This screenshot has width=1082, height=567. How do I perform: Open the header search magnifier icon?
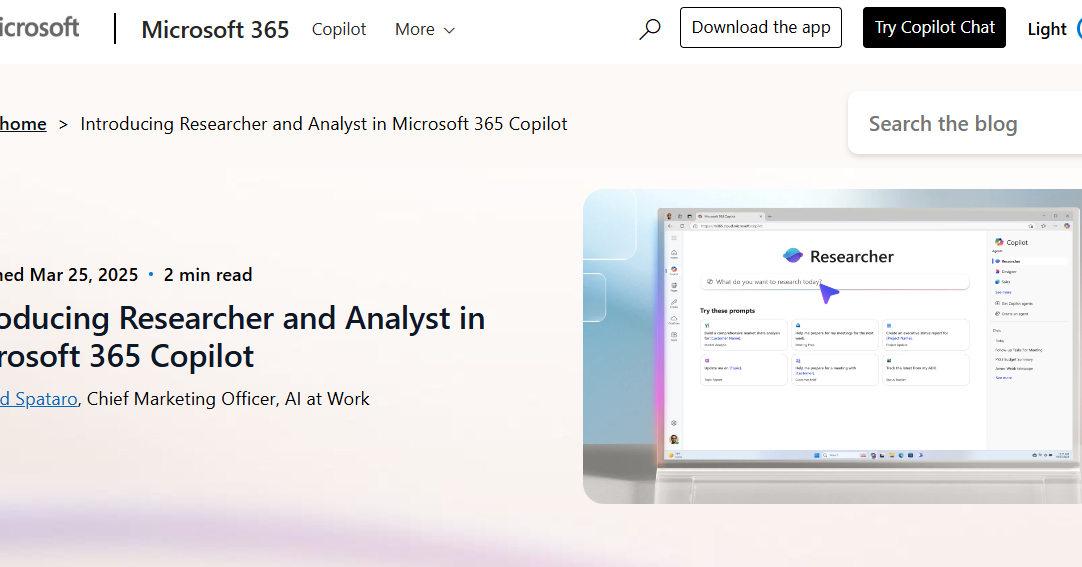click(650, 29)
